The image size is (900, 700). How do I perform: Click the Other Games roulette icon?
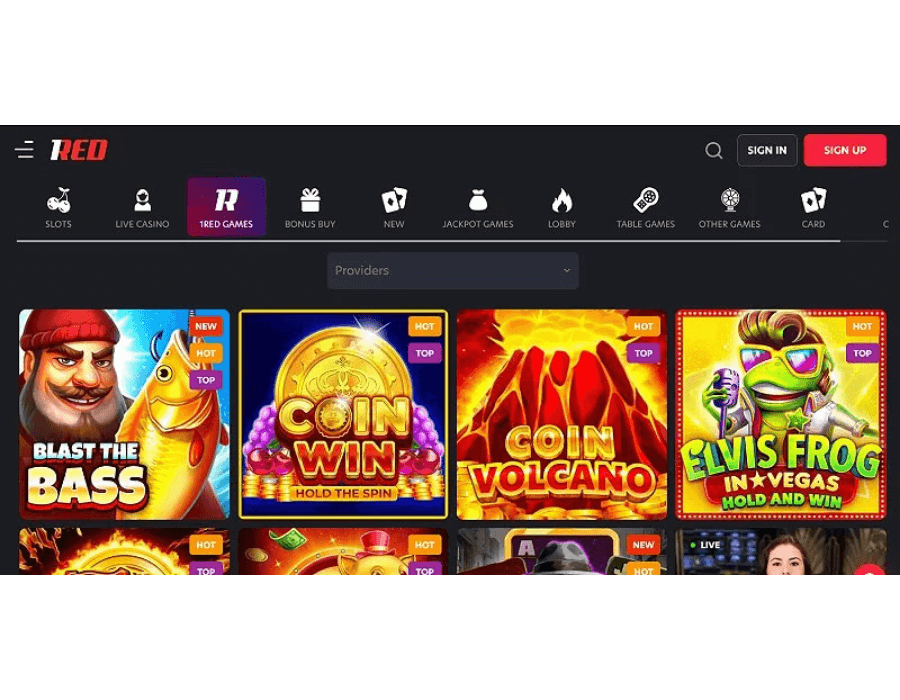(x=729, y=199)
